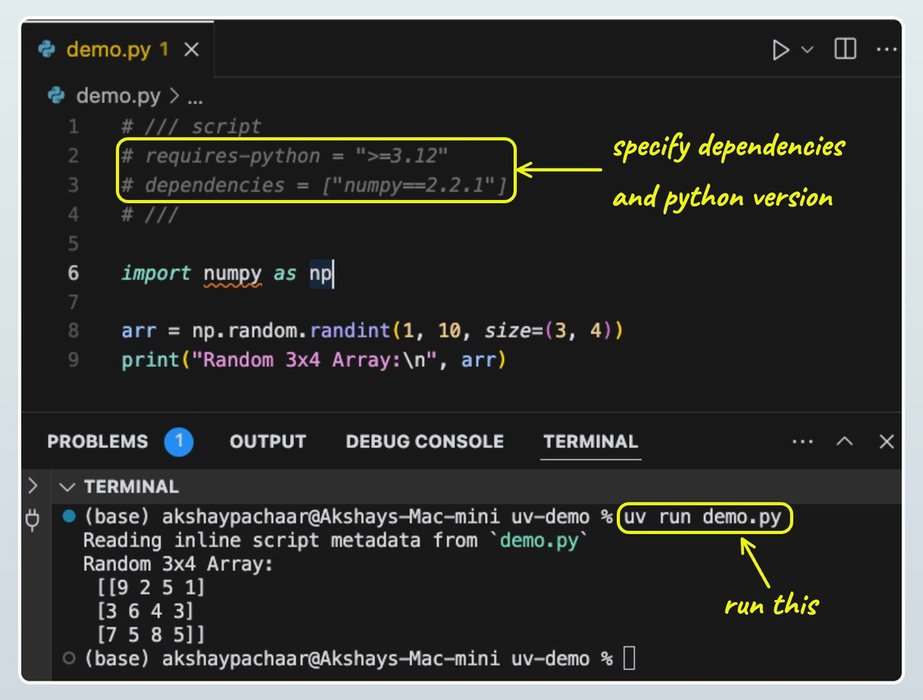Run the Python file with play button

tap(780, 49)
